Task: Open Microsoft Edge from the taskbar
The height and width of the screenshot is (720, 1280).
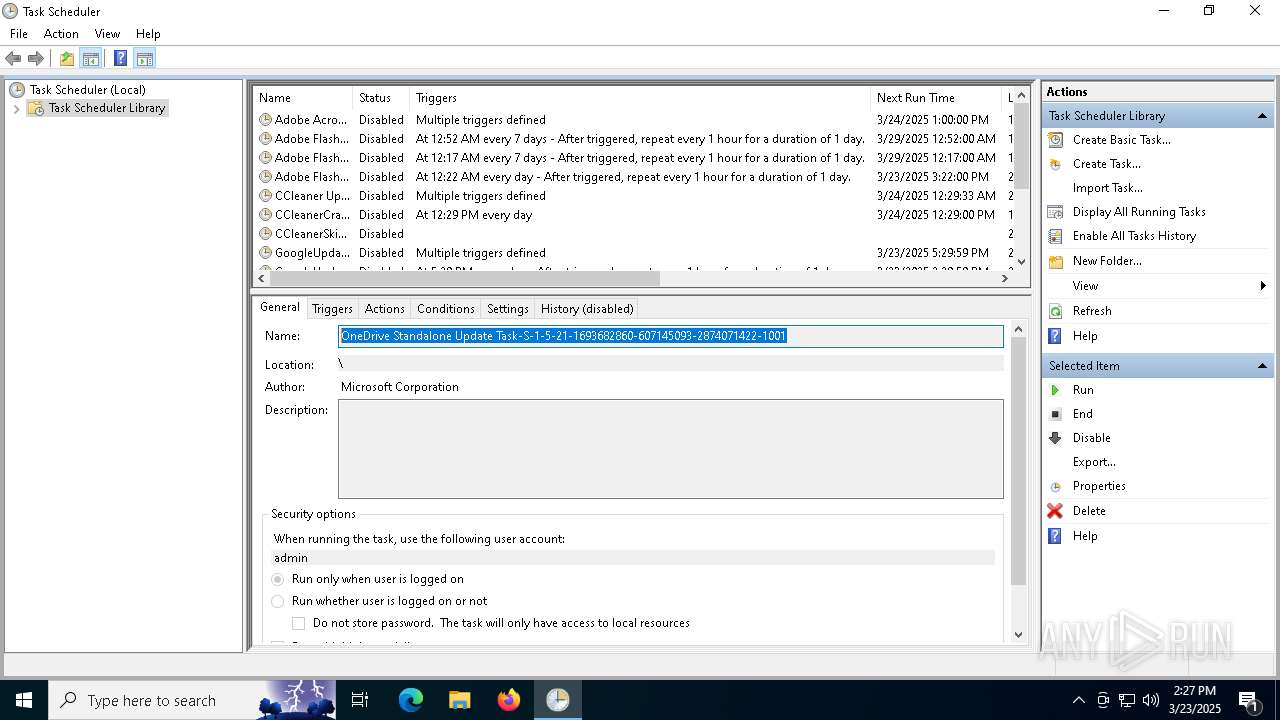Action: coord(411,700)
